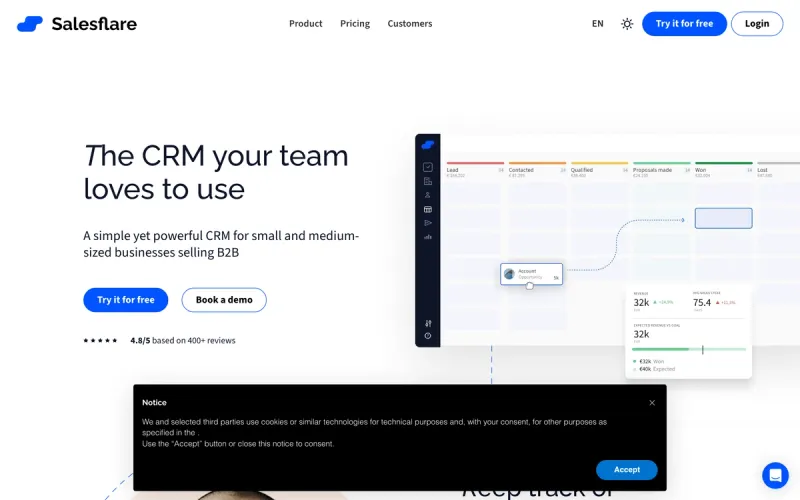
Task: Open the Customers menu item
Action: point(410,24)
